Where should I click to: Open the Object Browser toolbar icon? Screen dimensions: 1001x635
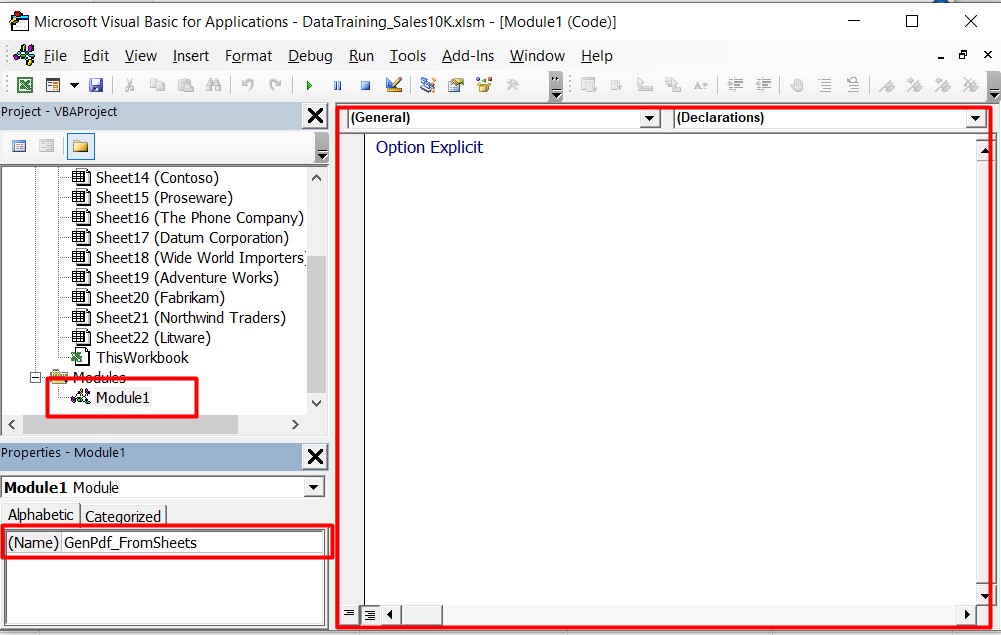[484, 85]
